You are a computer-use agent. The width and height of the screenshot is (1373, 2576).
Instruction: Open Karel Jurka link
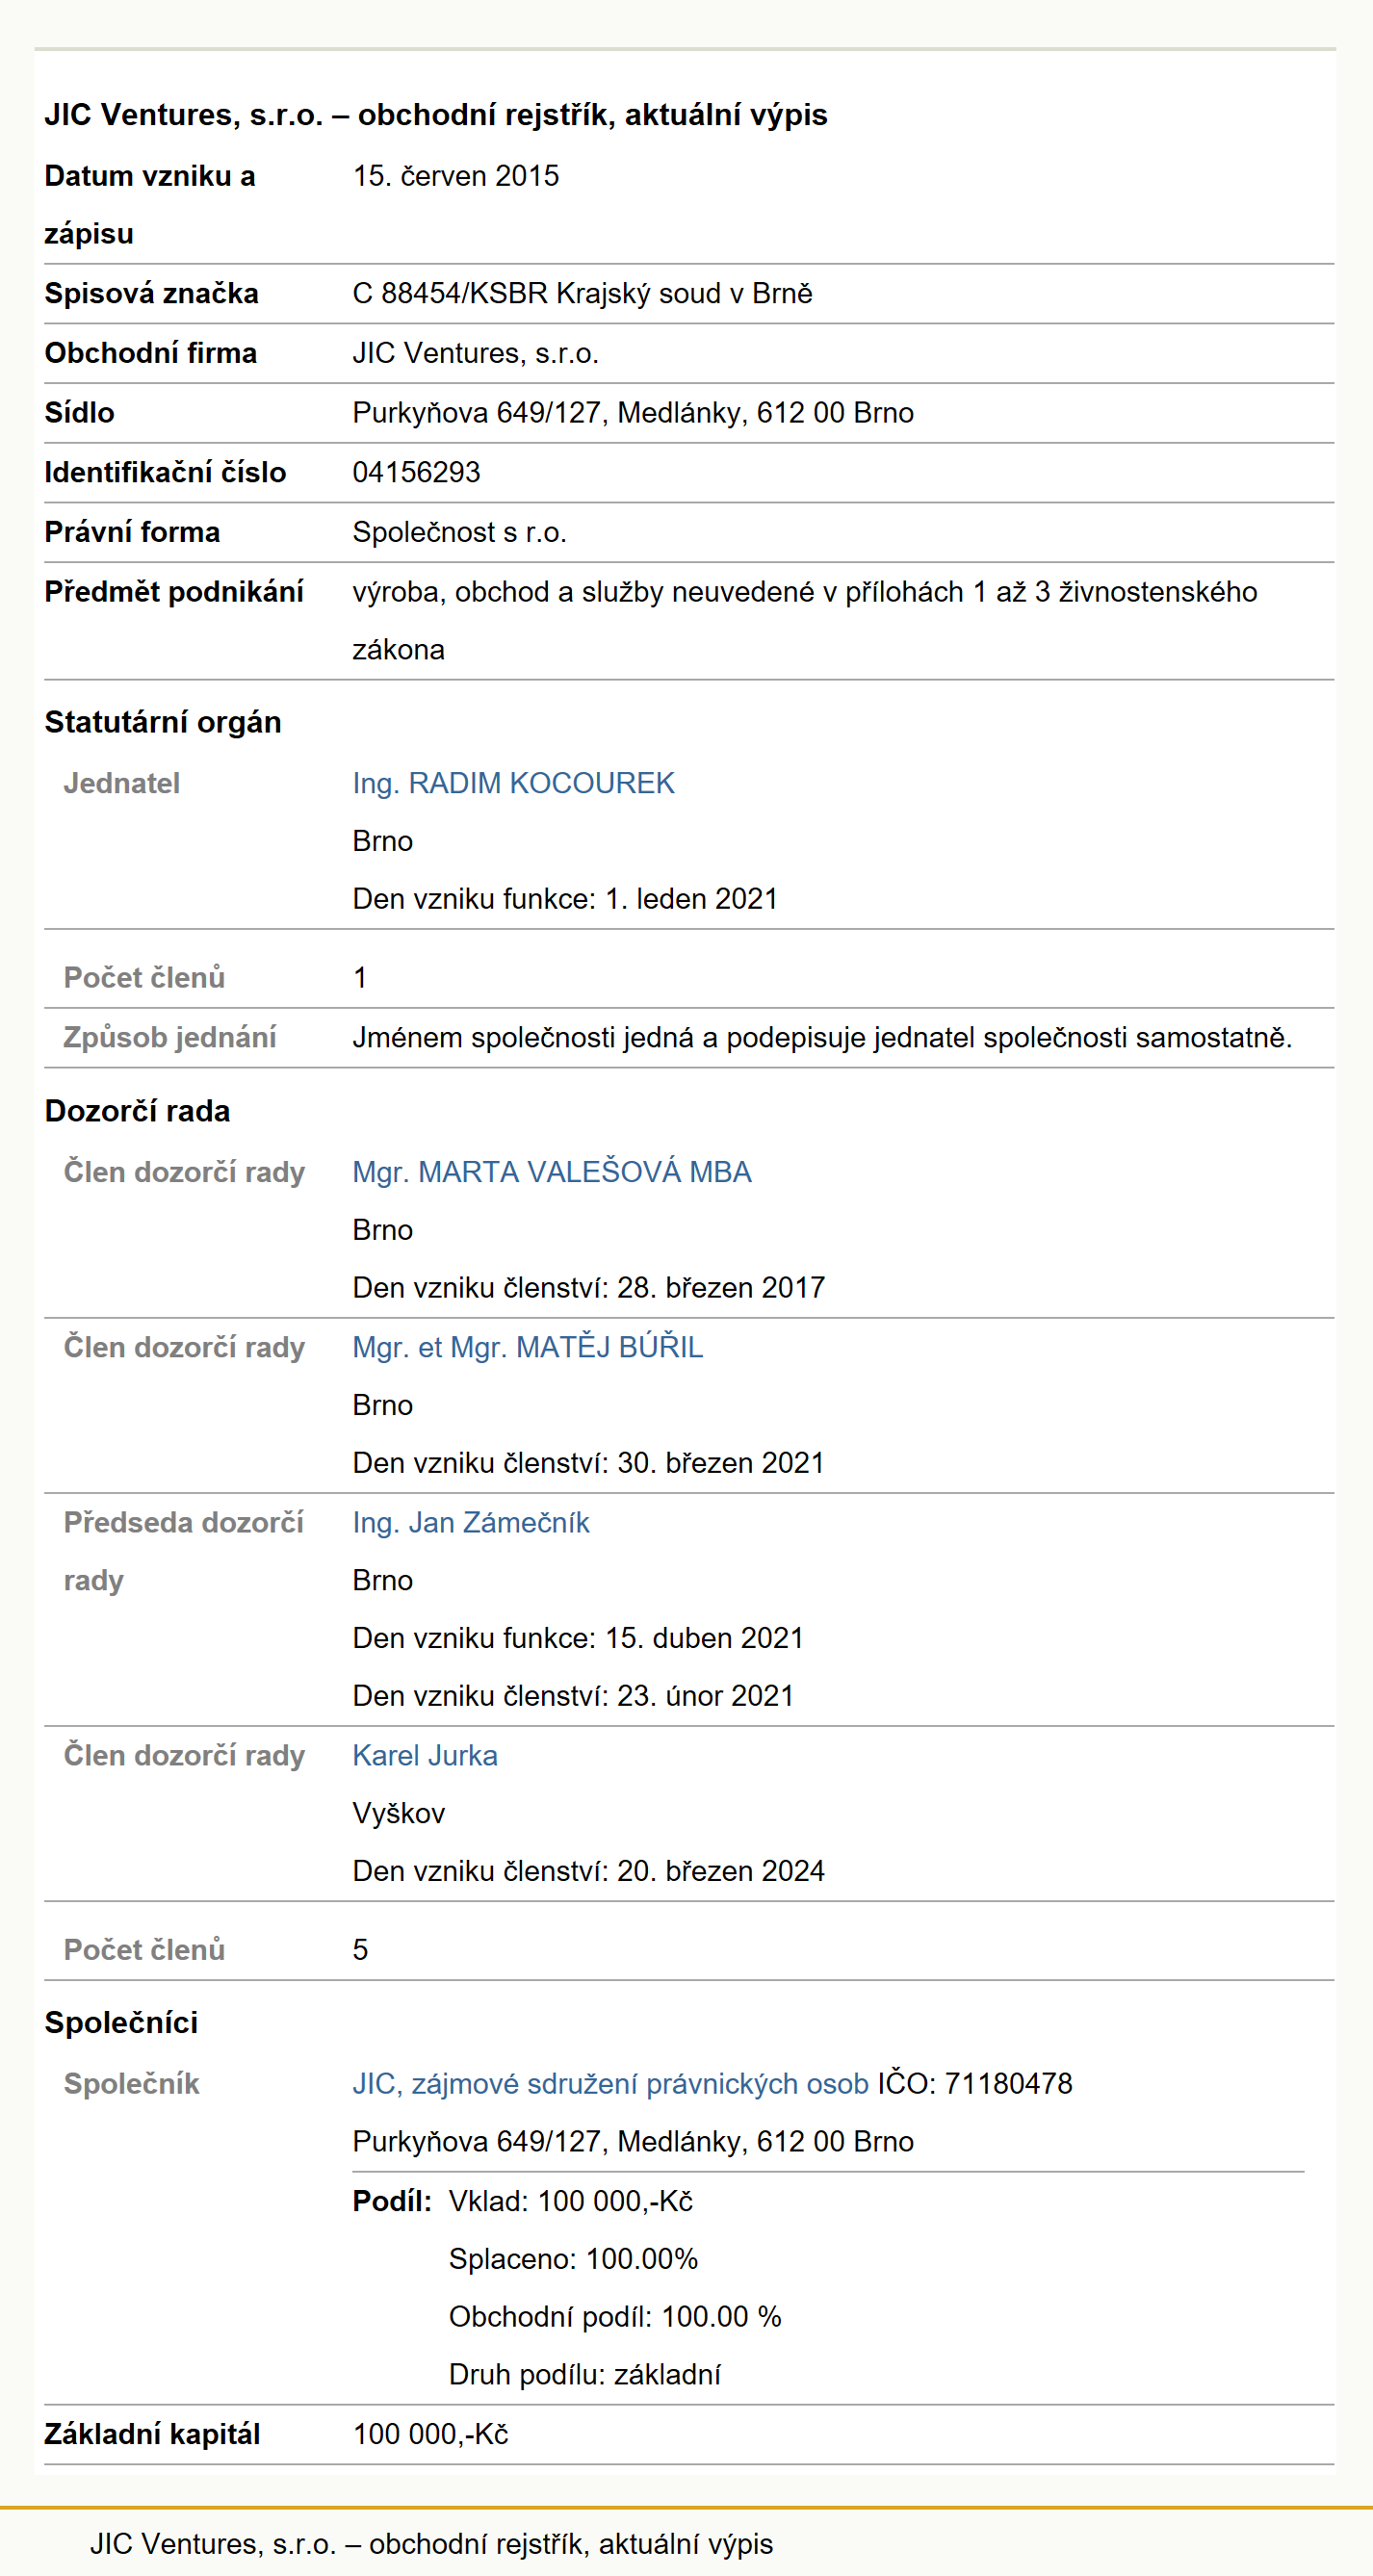[425, 1755]
